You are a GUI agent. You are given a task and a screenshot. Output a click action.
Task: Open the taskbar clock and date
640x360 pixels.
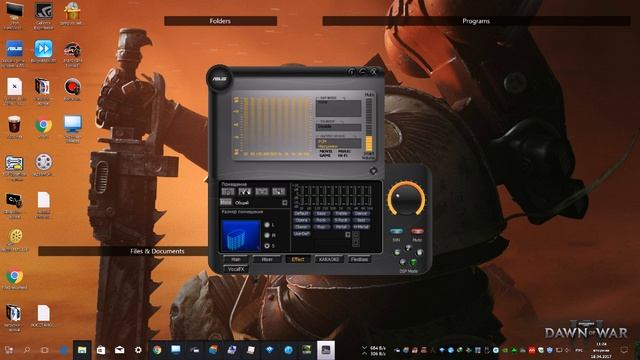click(x=601, y=350)
